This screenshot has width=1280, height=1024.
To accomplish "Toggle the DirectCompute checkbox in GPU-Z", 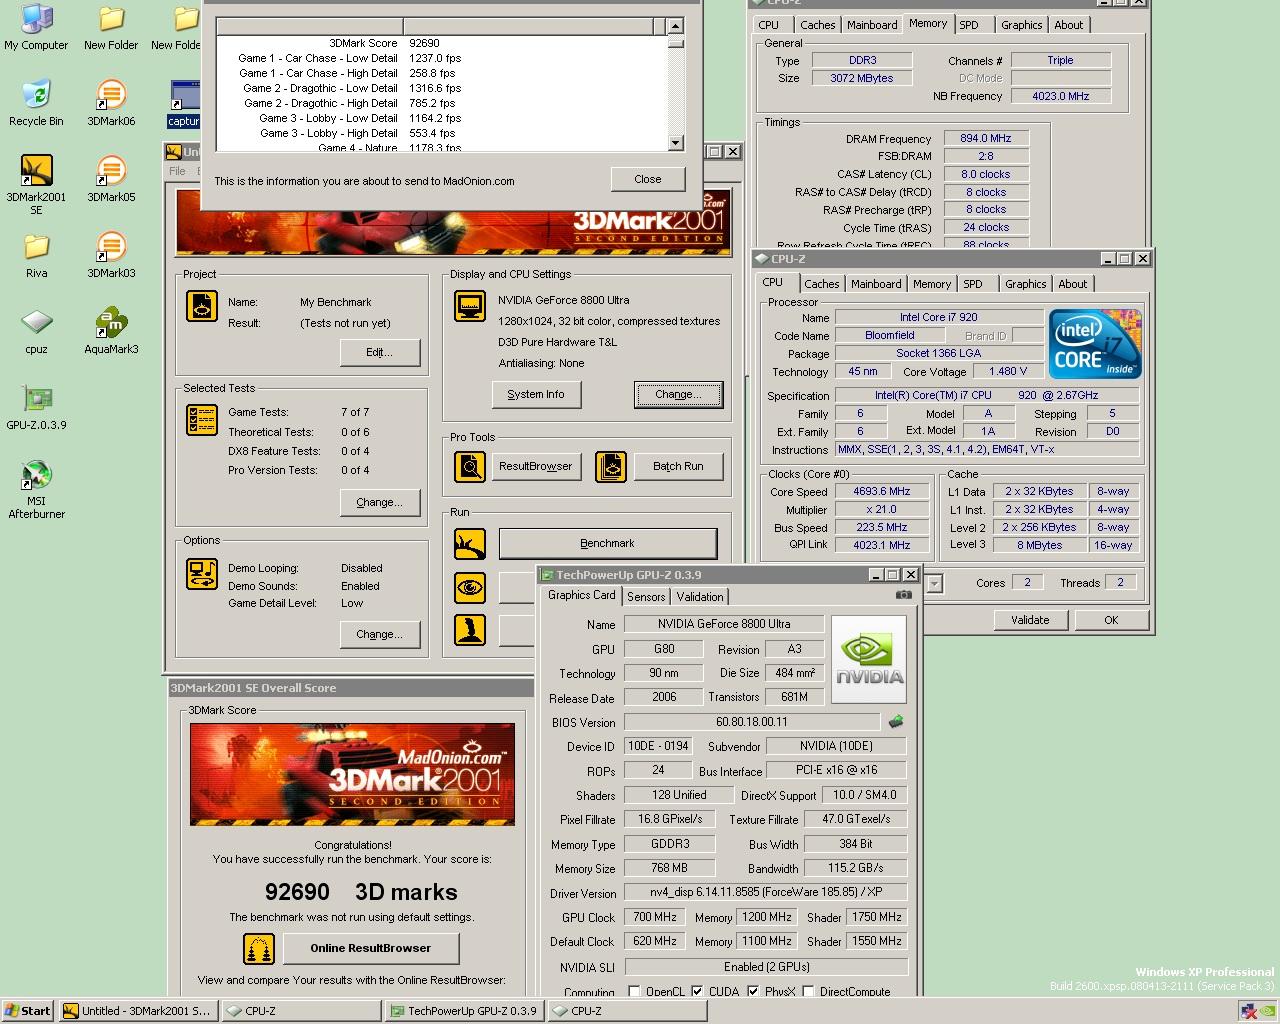I will click(x=808, y=992).
